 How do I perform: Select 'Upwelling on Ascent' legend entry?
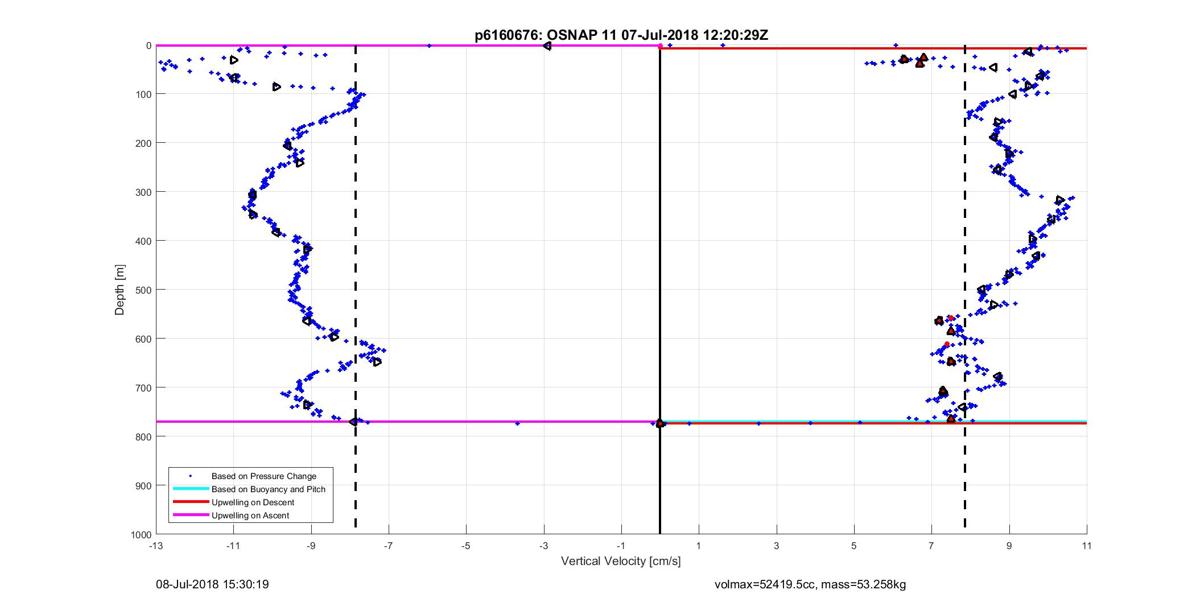click(252, 515)
